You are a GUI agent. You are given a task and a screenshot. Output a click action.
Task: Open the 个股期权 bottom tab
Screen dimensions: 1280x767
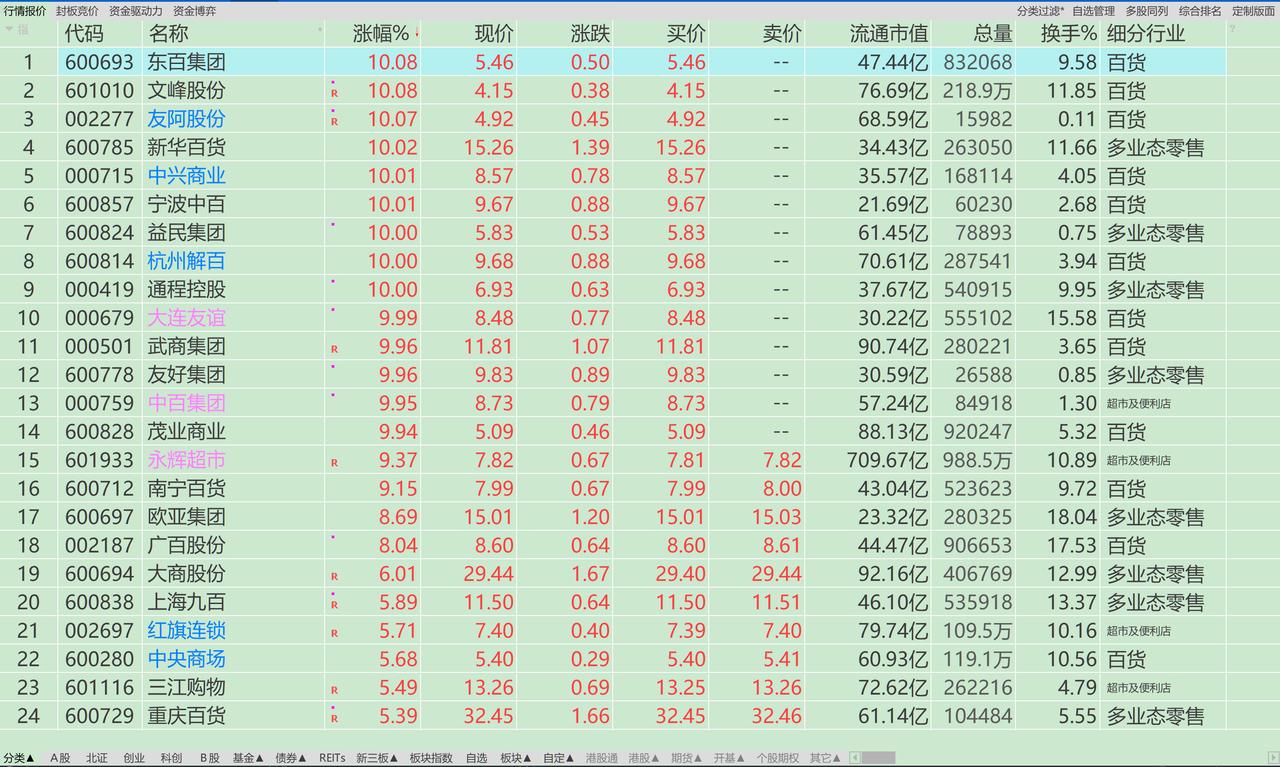[777, 758]
